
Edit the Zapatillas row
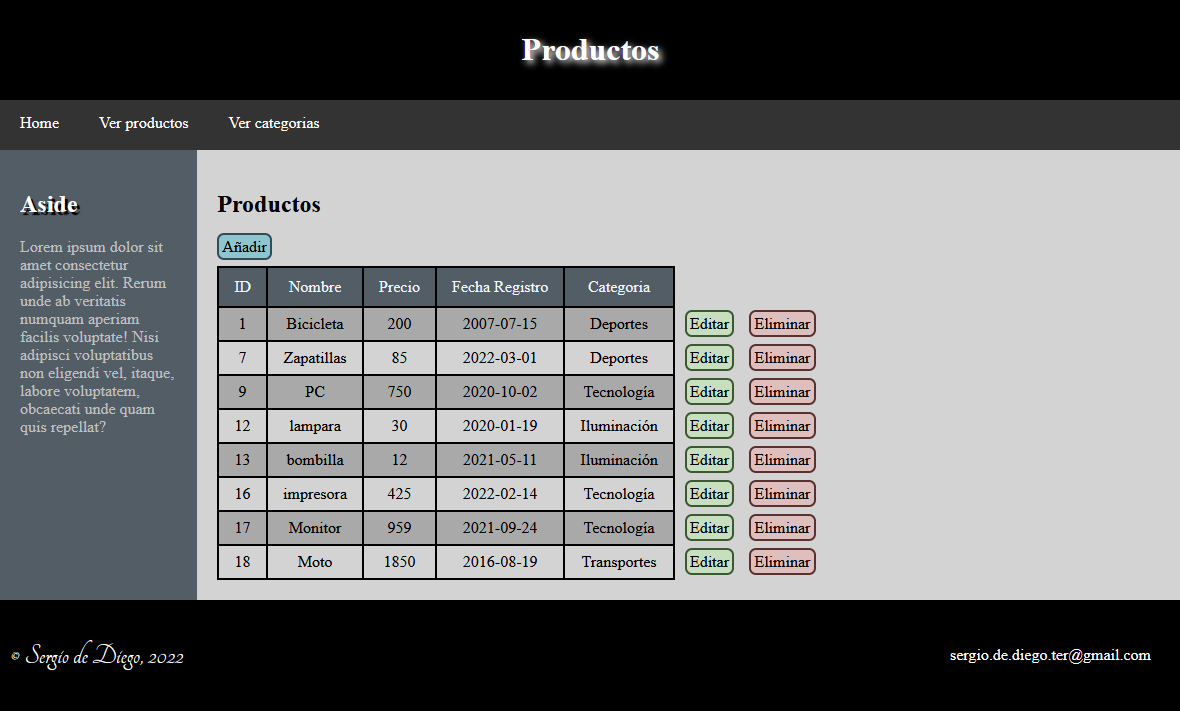pos(709,358)
